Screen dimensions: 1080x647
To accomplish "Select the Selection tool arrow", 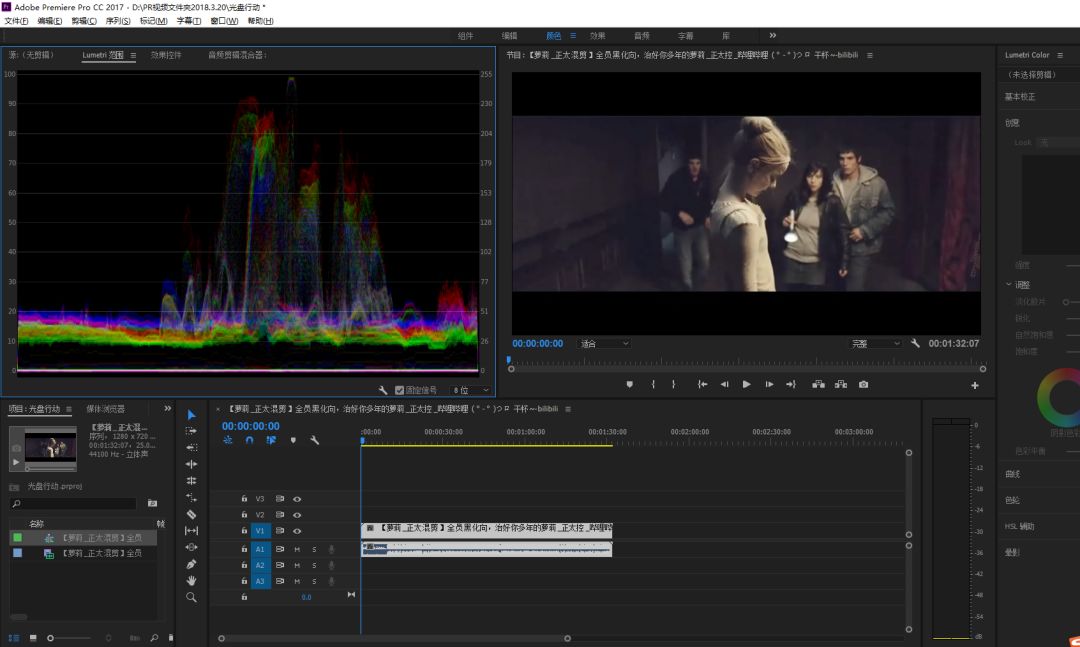I will pyautogui.click(x=191, y=415).
